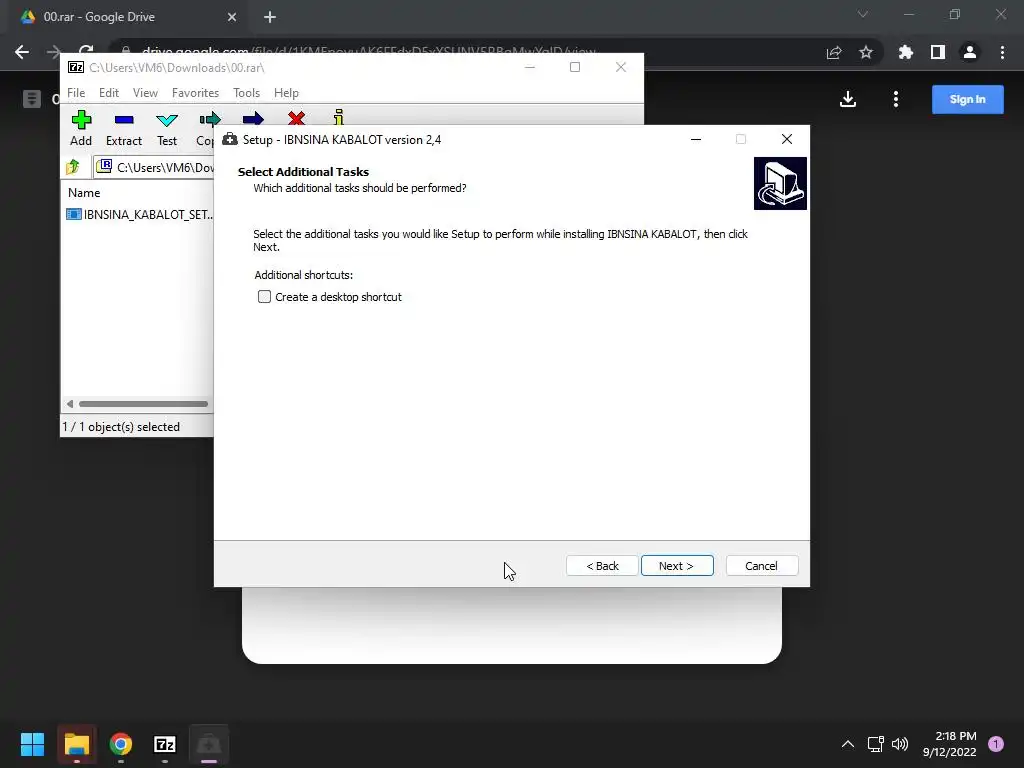Check the Create a desktop shortcut box
Image resolution: width=1024 pixels, height=768 pixels.
(264, 297)
